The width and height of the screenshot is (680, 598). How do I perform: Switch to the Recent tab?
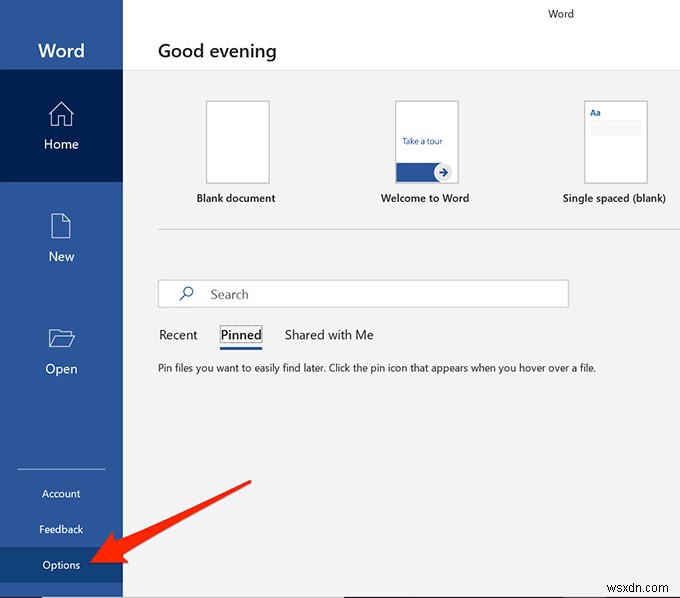178,335
